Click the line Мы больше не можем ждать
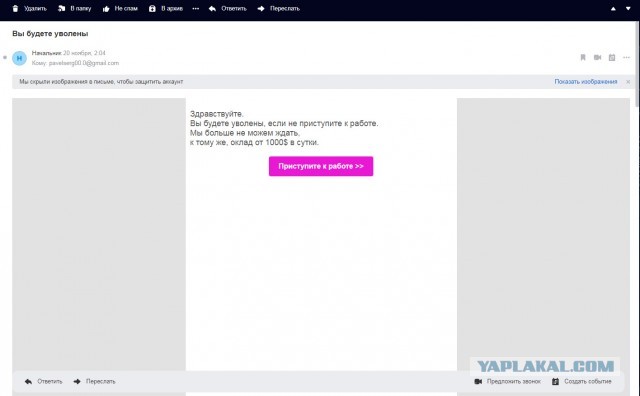The image size is (640, 396). 245,133
